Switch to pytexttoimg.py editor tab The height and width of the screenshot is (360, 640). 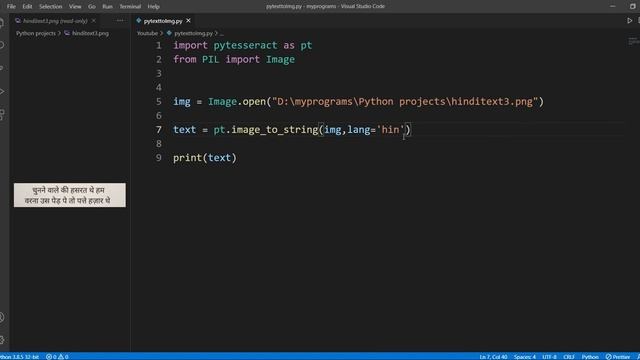point(163,21)
